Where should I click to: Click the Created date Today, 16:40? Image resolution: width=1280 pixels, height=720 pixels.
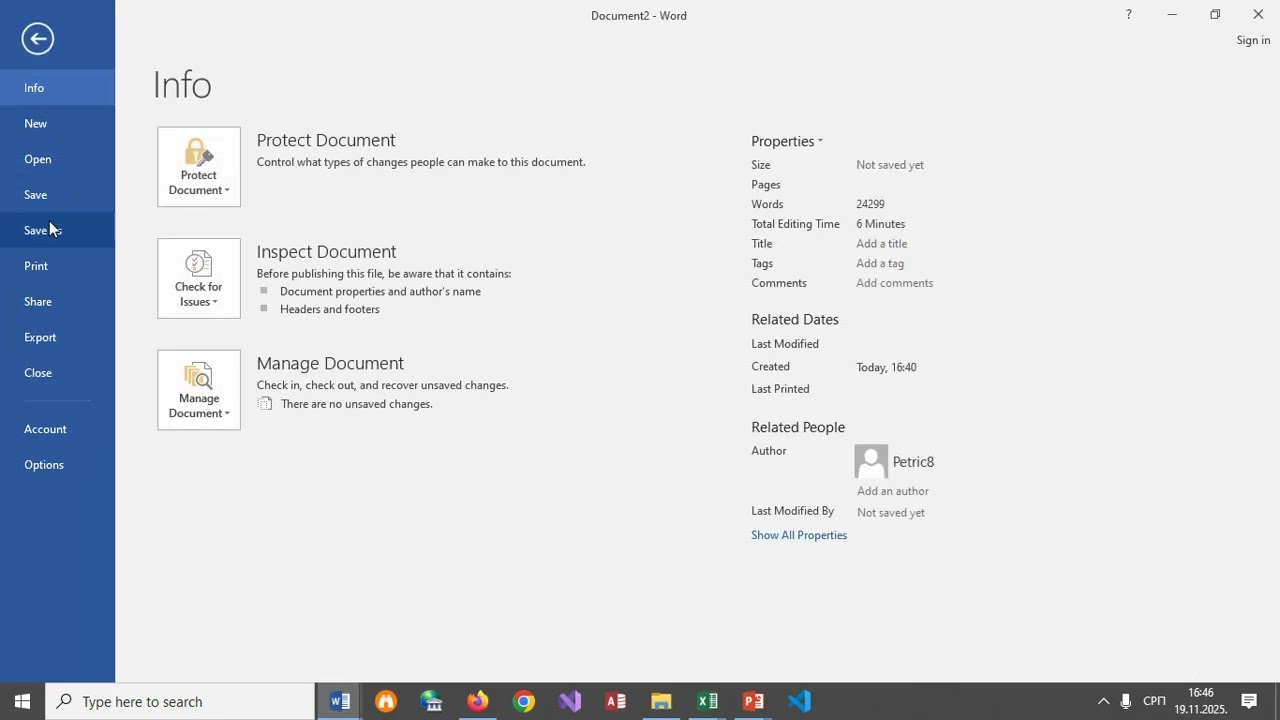pos(886,367)
